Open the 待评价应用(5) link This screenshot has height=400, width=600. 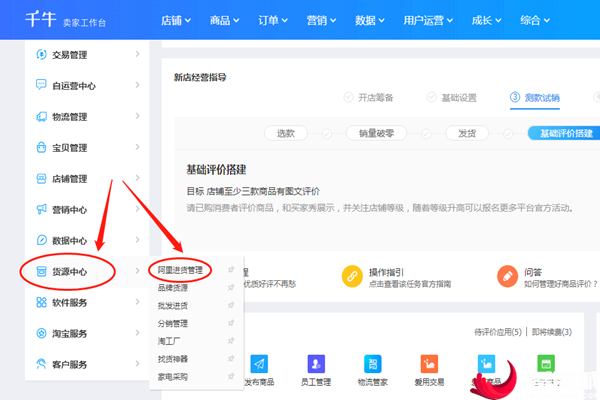[498, 332]
